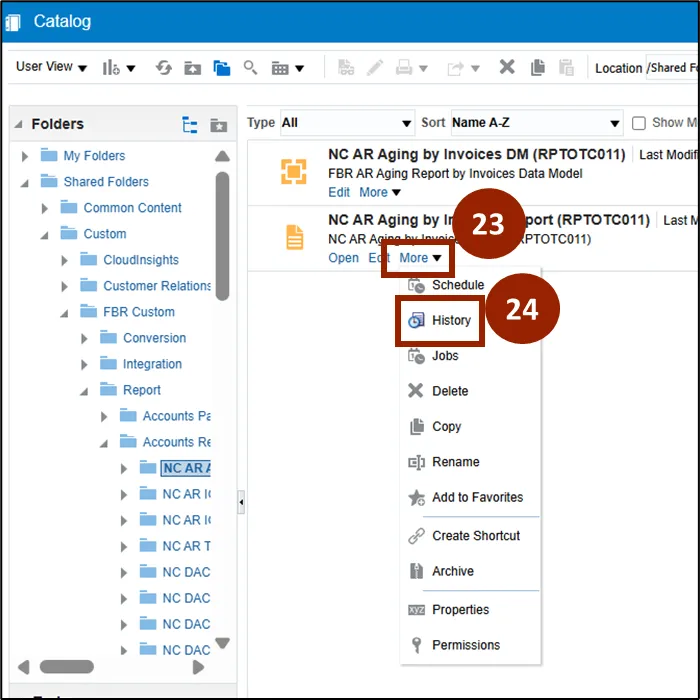Open the Sort Name A-Z dropdown

(x=537, y=123)
